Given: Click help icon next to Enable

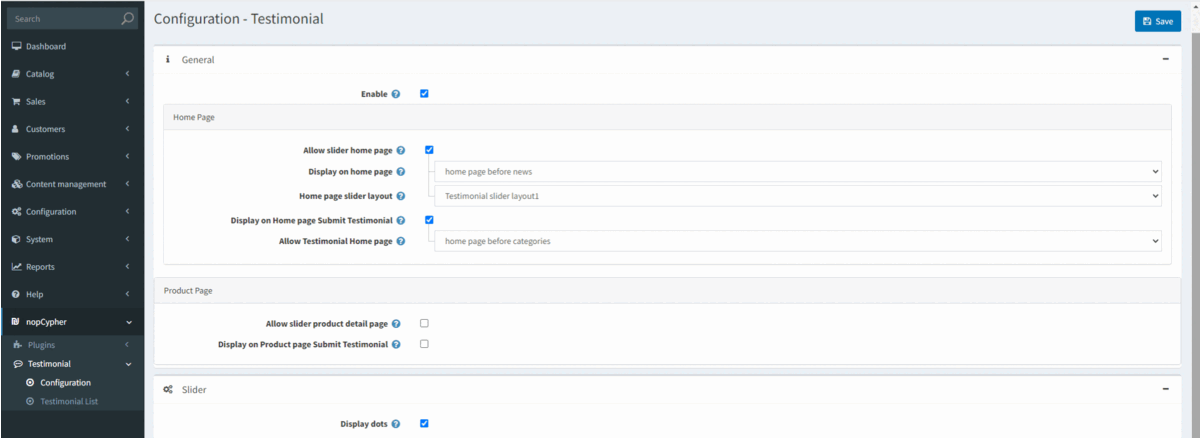Looking at the screenshot, I should click(396, 94).
